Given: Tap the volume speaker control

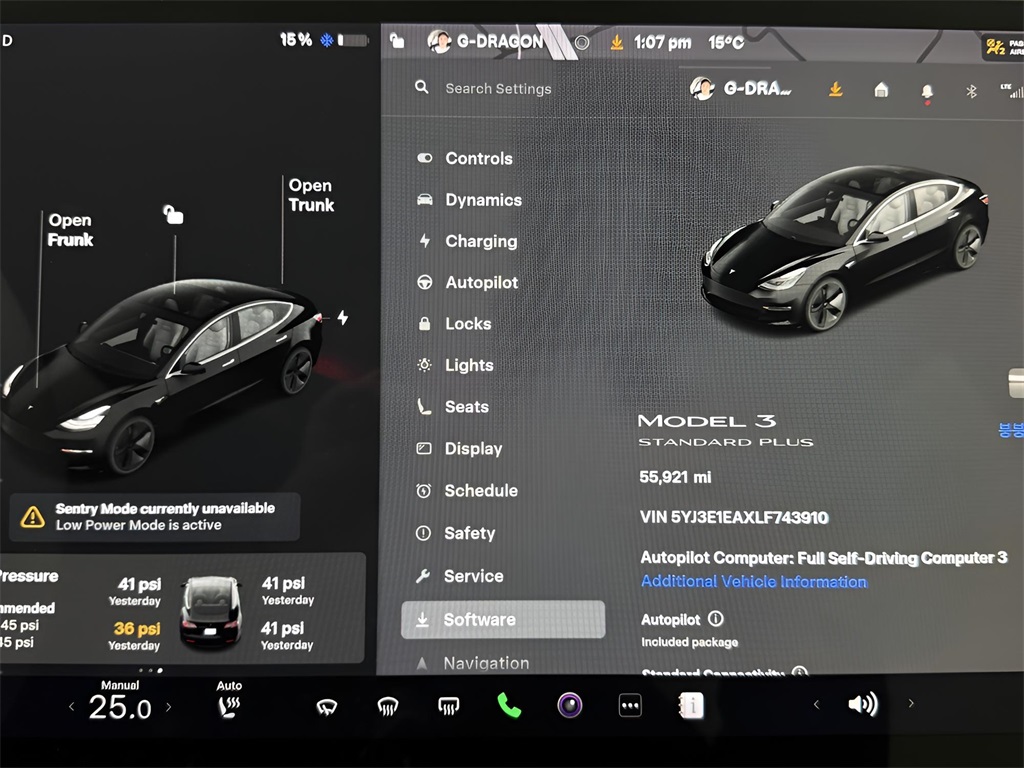Looking at the screenshot, I should pyautogui.click(x=862, y=705).
